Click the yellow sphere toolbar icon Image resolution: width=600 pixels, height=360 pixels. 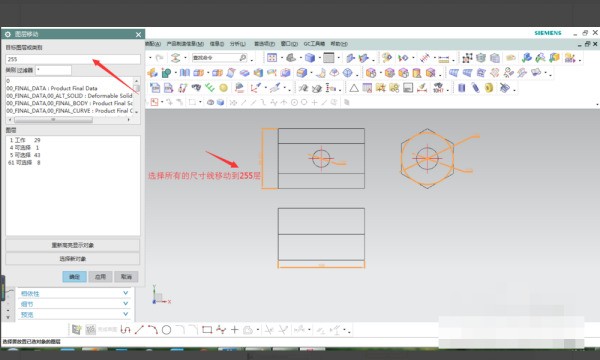pyautogui.click(x=223, y=88)
